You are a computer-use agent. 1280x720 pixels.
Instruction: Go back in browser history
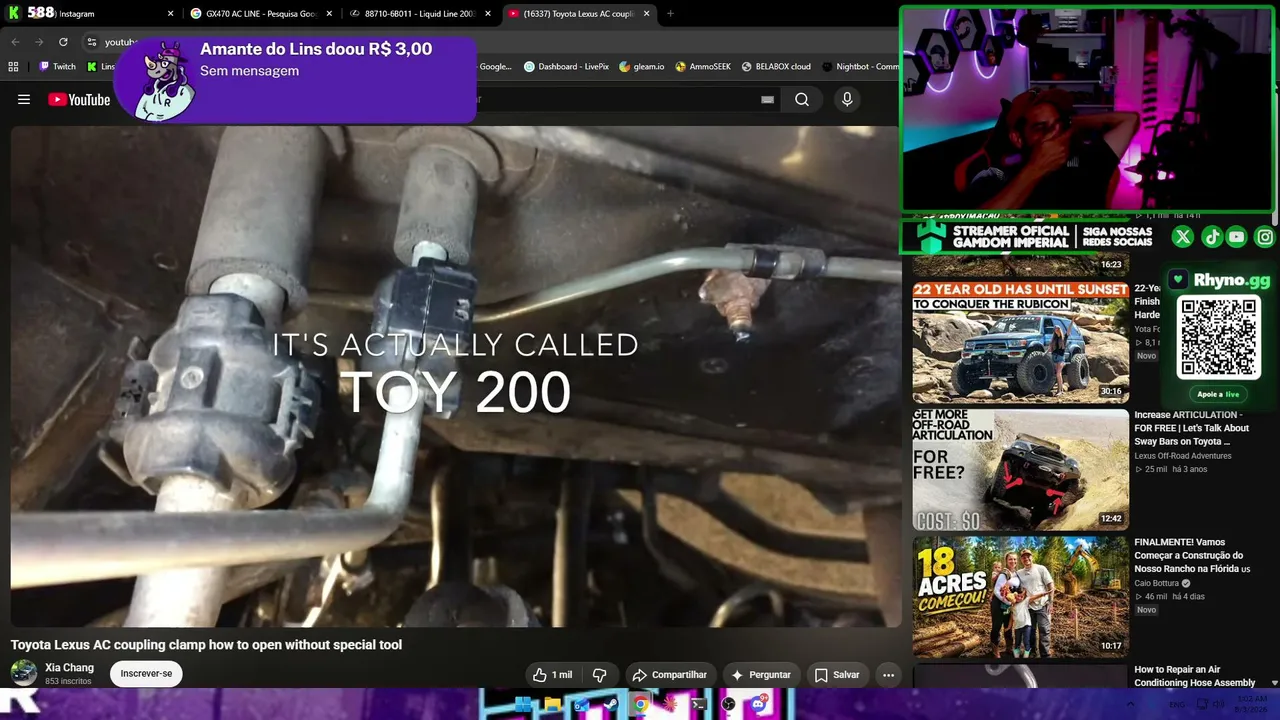[15, 42]
